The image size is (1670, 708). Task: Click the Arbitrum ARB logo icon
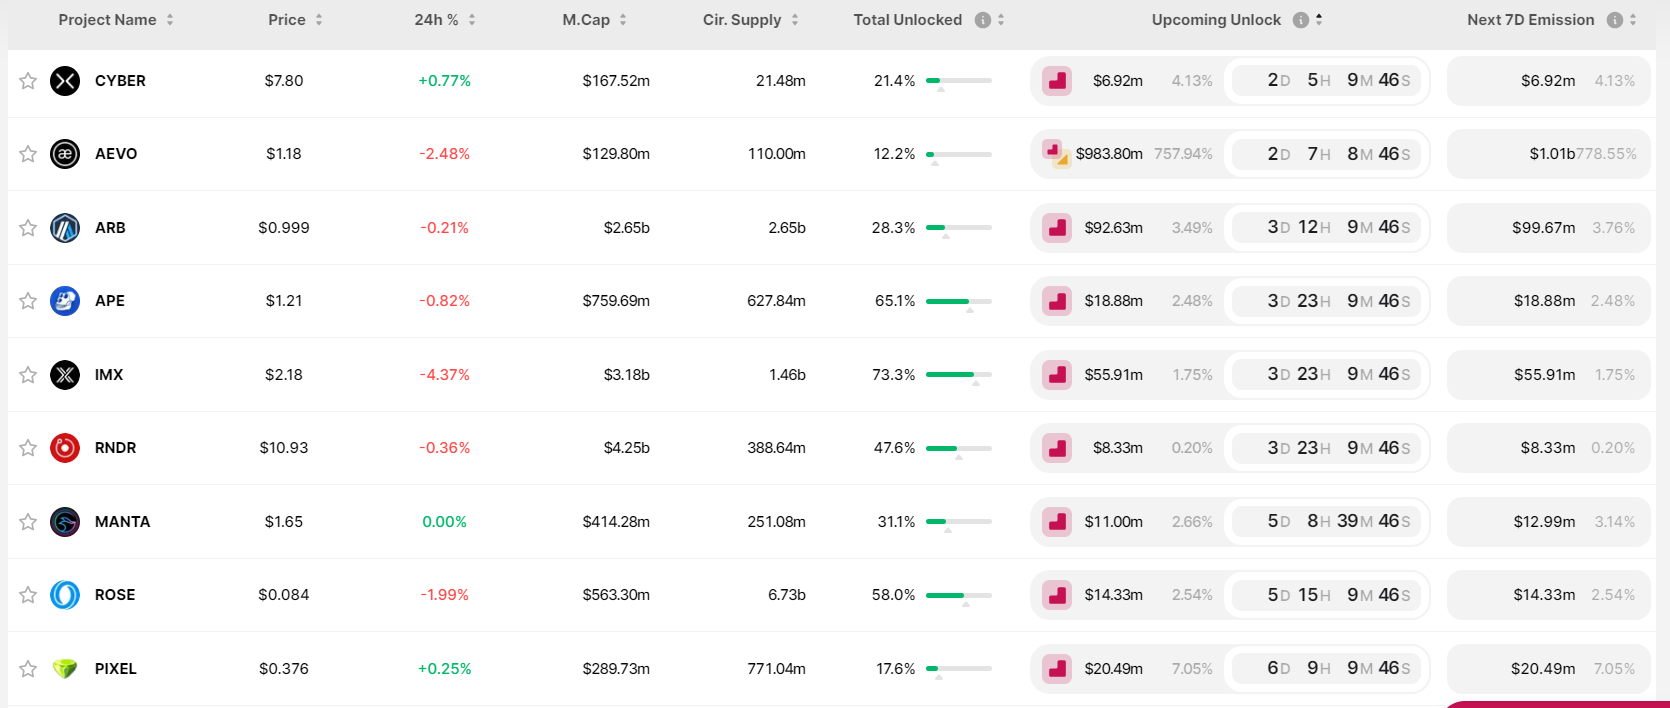pyautogui.click(x=65, y=228)
